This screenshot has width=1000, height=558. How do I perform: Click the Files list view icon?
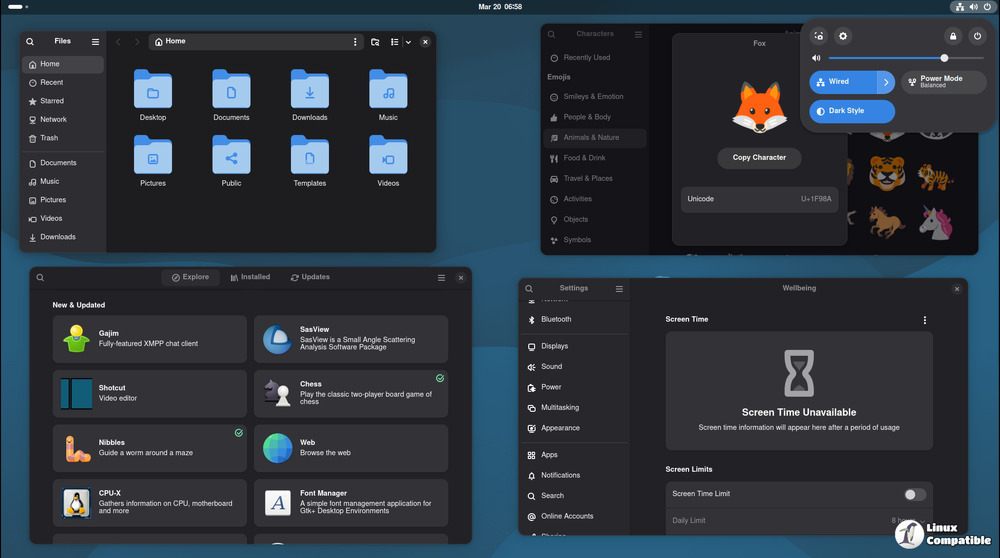[395, 42]
